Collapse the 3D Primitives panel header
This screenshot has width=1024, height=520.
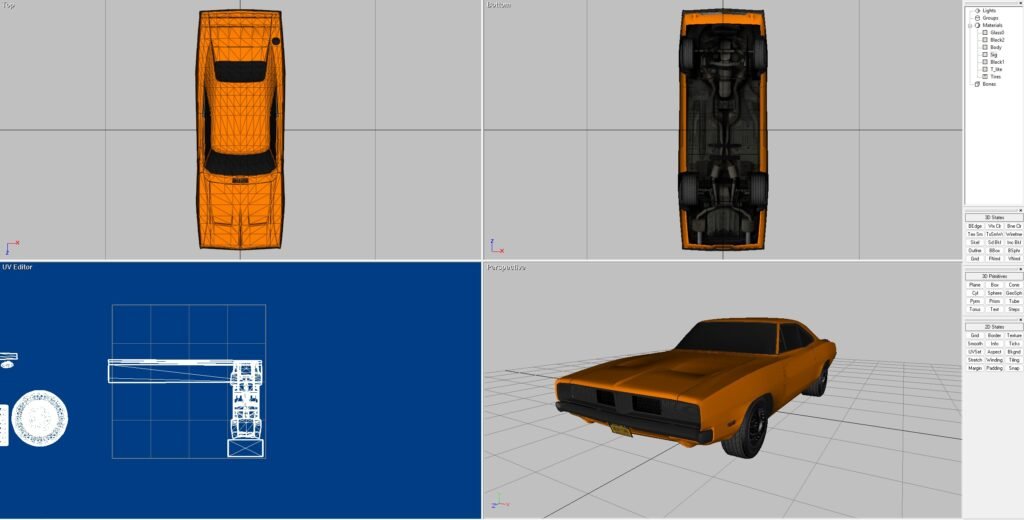[x=994, y=276]
